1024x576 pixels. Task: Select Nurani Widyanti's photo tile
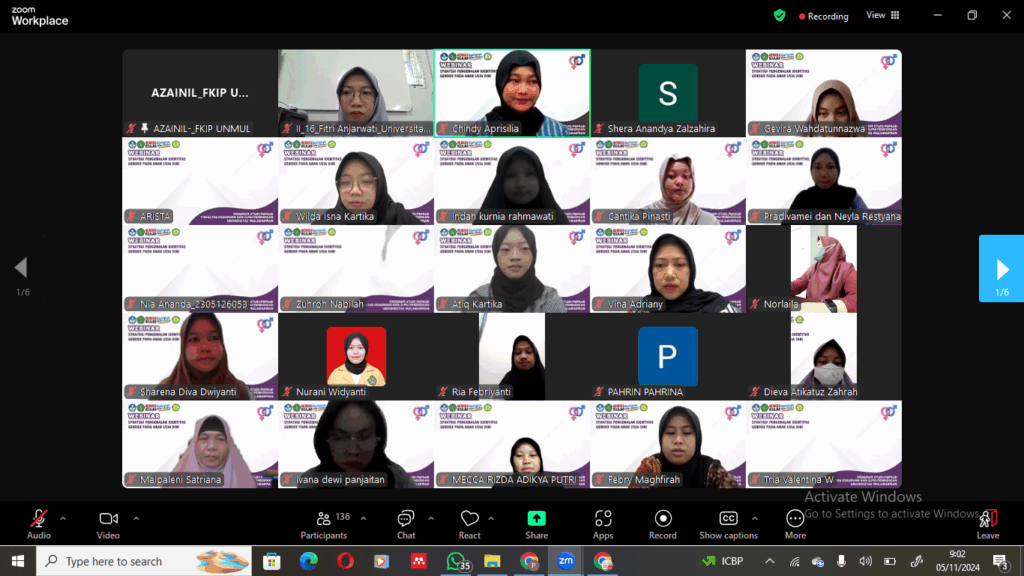point(356,357)
